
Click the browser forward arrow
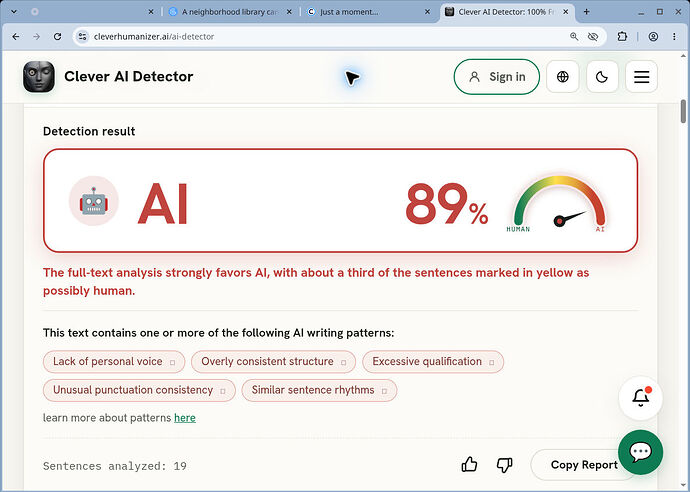coord(37,37)
